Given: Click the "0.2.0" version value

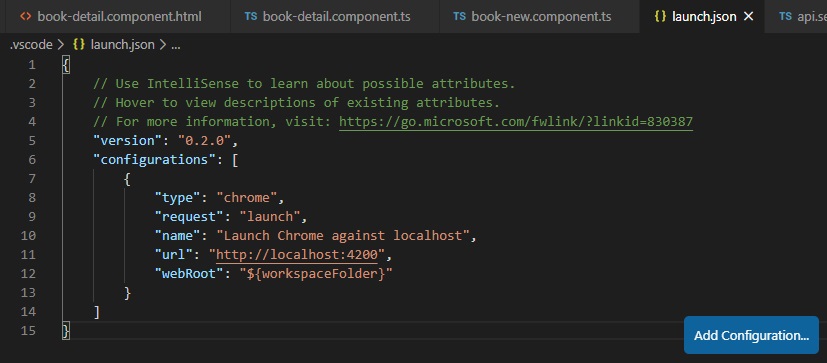Looking at the screenshot, I should (x=205, y=141).
